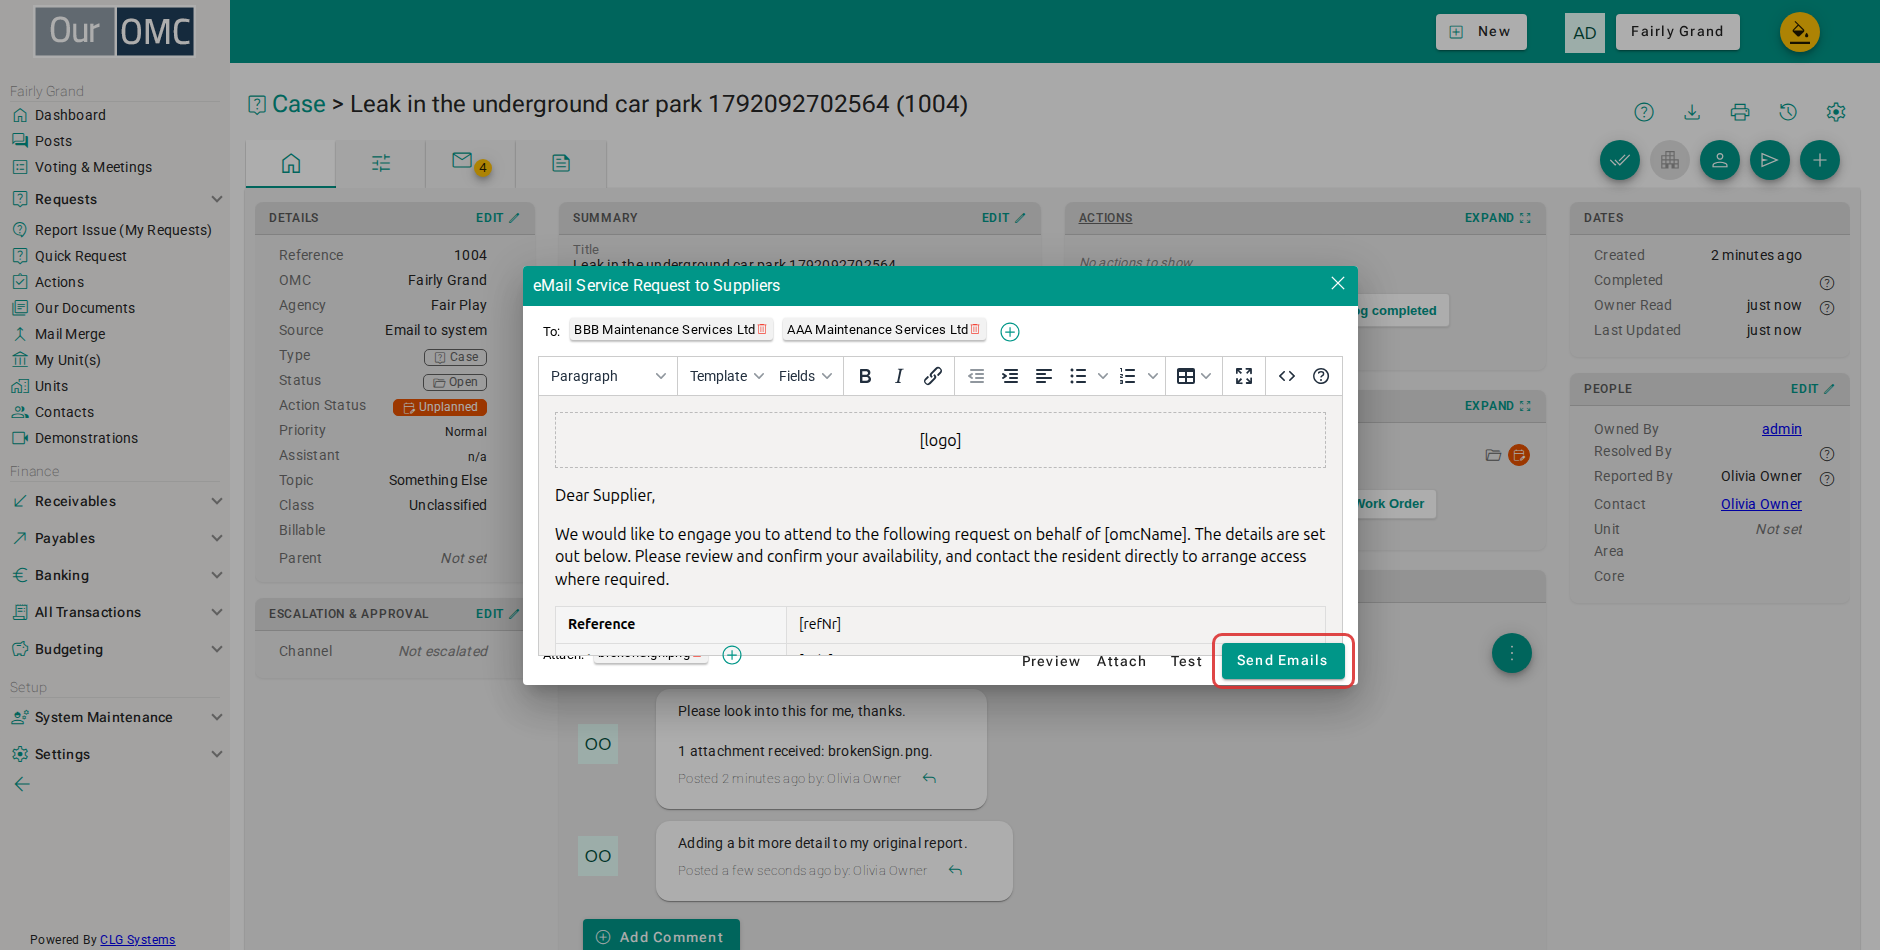Image resolution: width=1880 pixels, height=950 pixels.
Task: Click the insert table icon
Action: [x=1186, y=376]
